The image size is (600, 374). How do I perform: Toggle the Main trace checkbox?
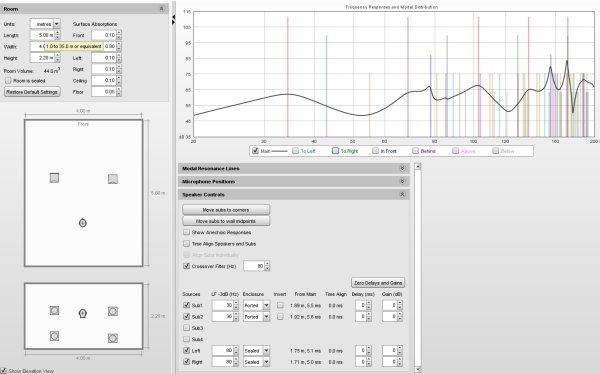coord(255,151)
